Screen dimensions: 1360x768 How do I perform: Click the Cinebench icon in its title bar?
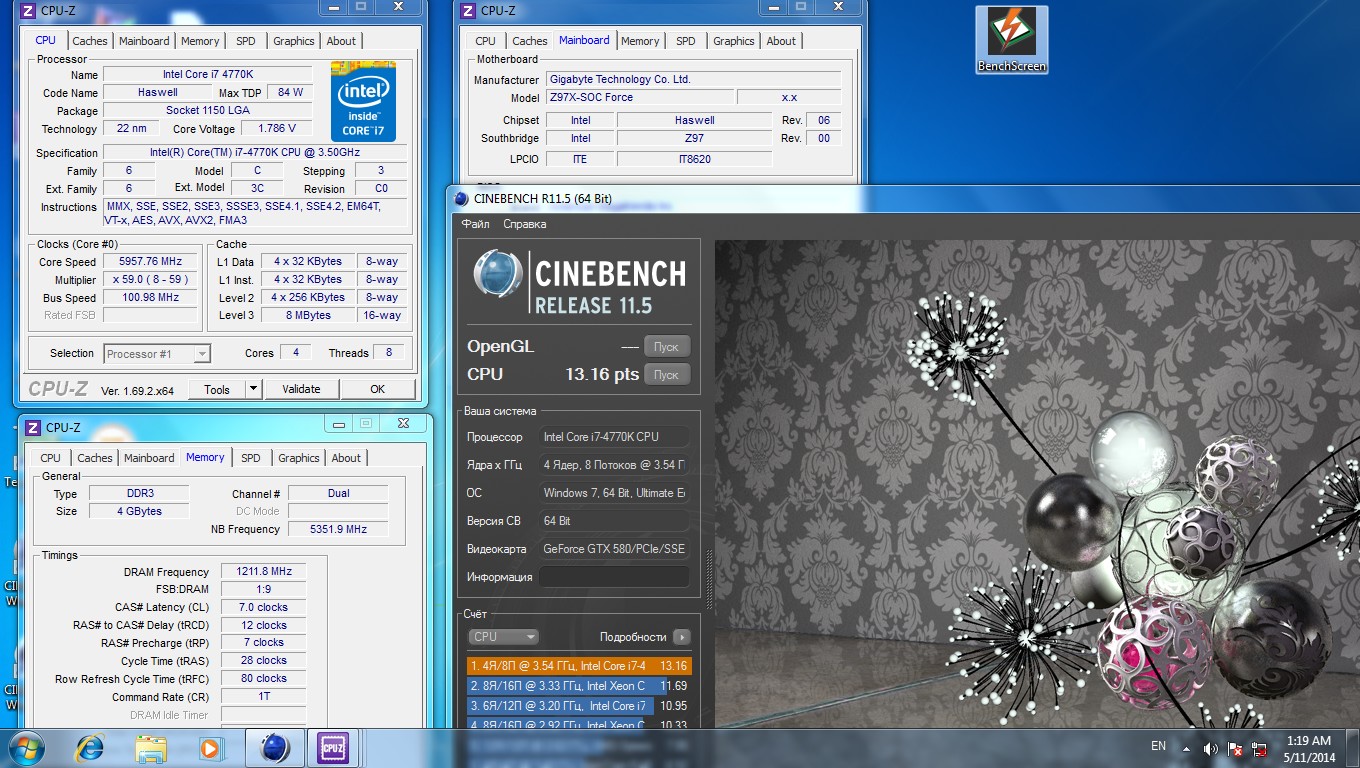[x=461, y=198]
